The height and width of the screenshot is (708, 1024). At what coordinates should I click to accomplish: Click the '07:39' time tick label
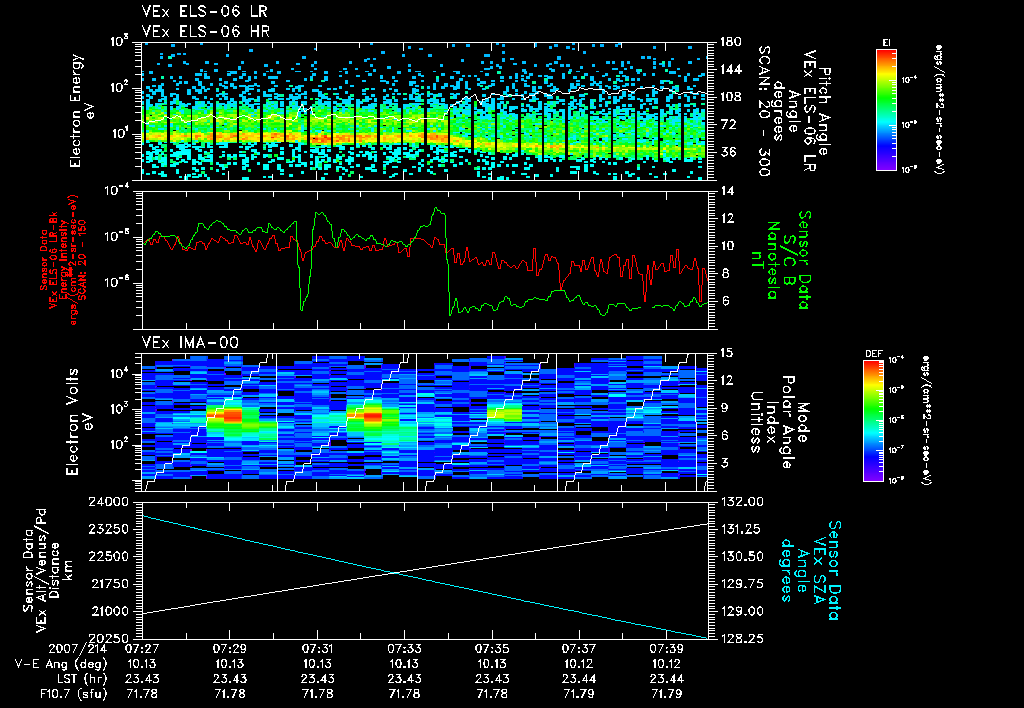coord(667,650)
